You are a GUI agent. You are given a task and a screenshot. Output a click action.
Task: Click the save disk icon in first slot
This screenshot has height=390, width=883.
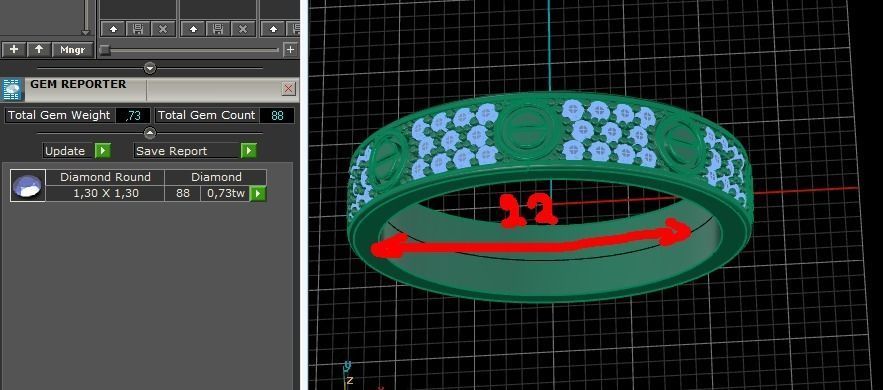(138, 29)
